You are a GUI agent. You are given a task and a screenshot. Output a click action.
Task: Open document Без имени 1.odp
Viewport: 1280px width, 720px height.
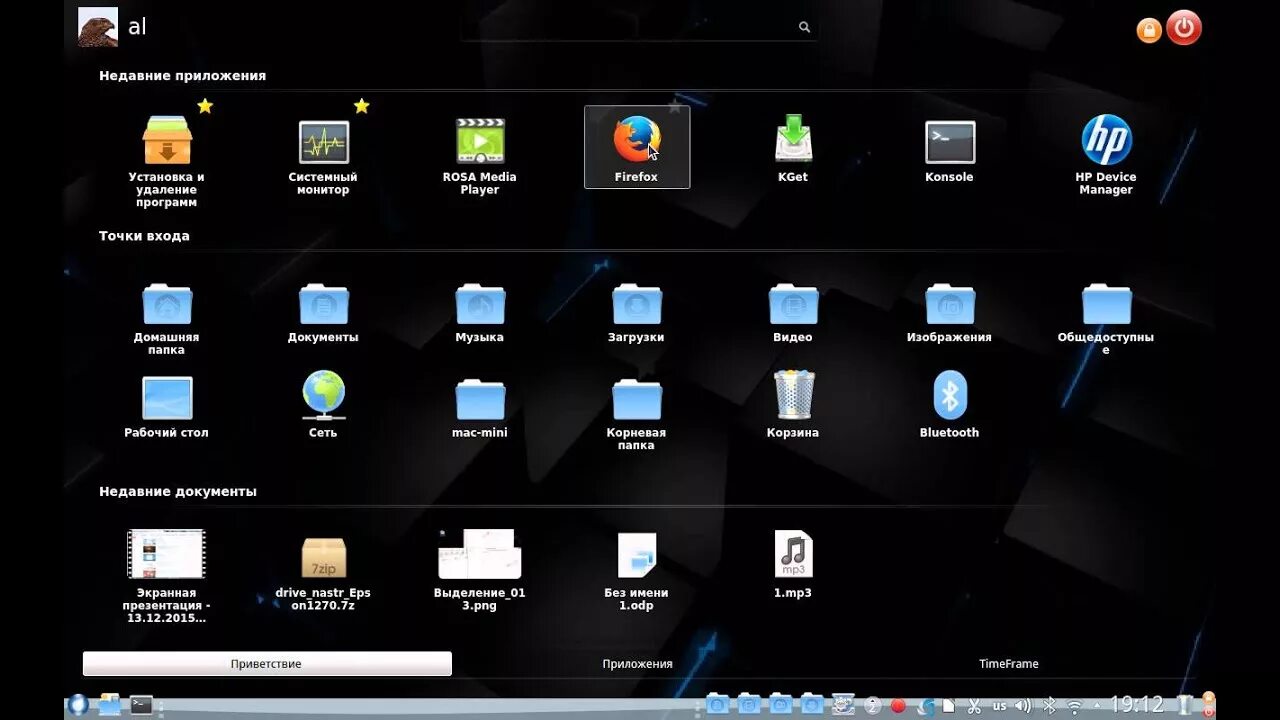(637, 572)
